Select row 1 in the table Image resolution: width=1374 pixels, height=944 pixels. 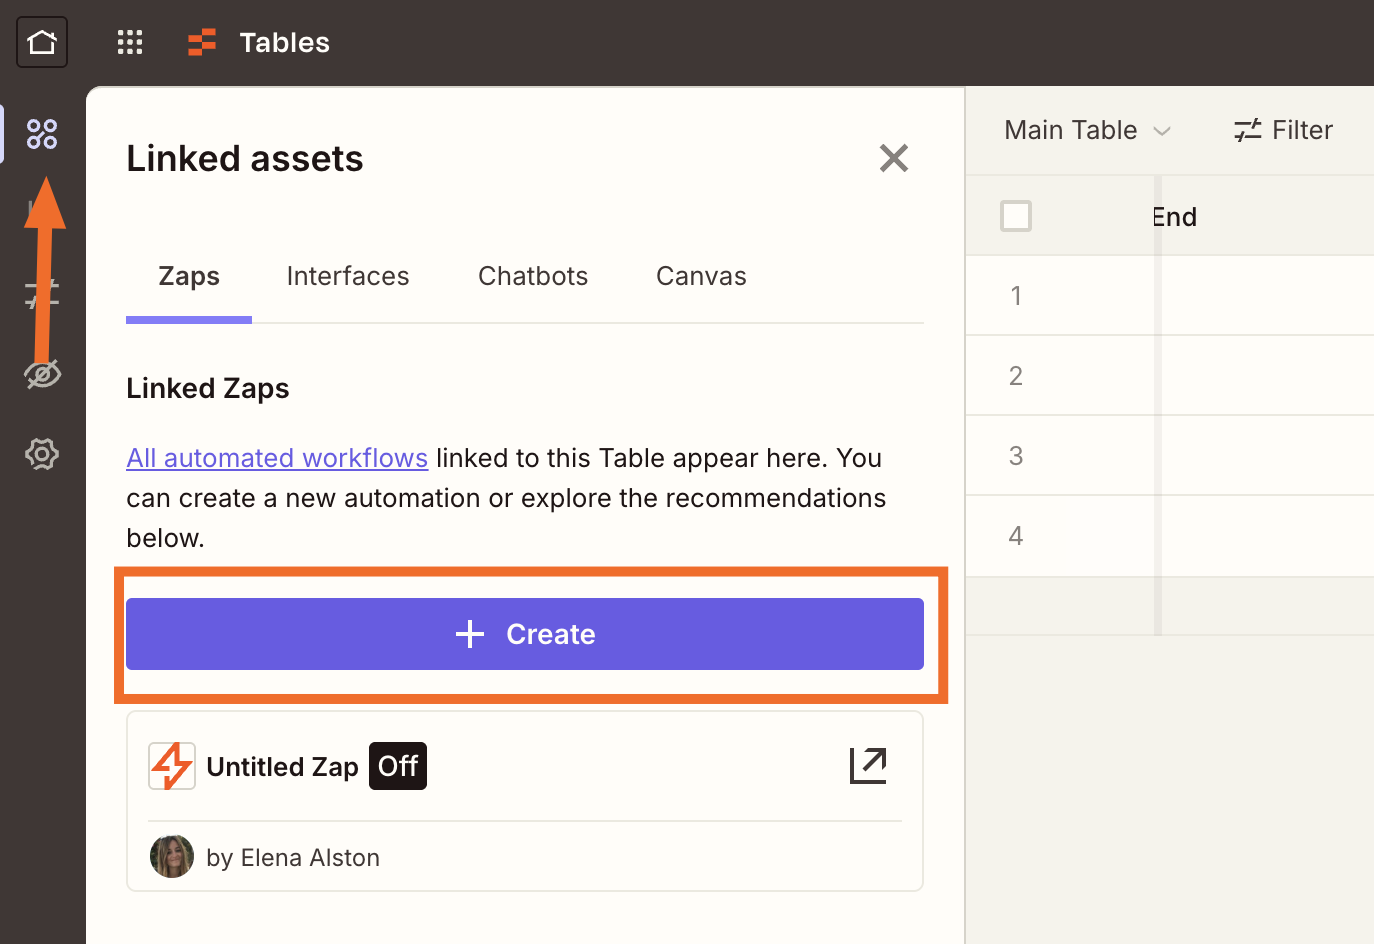click(1016, 296)
